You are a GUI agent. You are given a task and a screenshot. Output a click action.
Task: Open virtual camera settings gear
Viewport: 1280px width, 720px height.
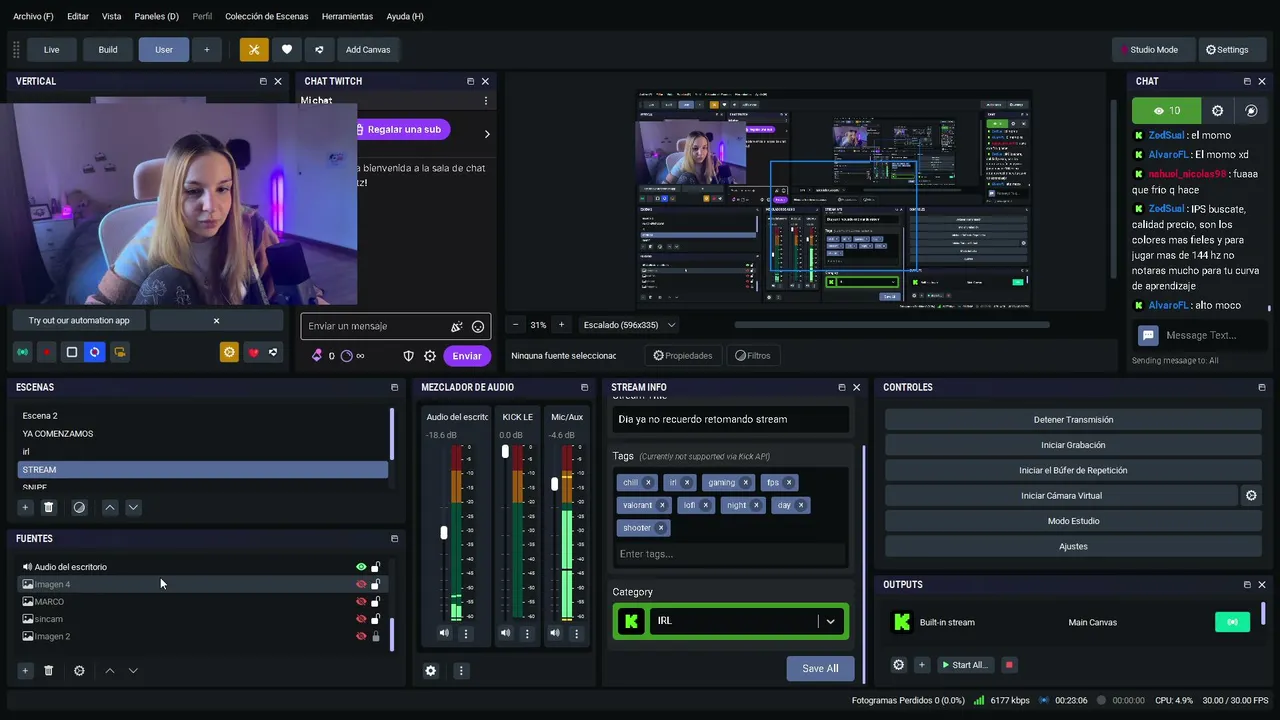1250,495
